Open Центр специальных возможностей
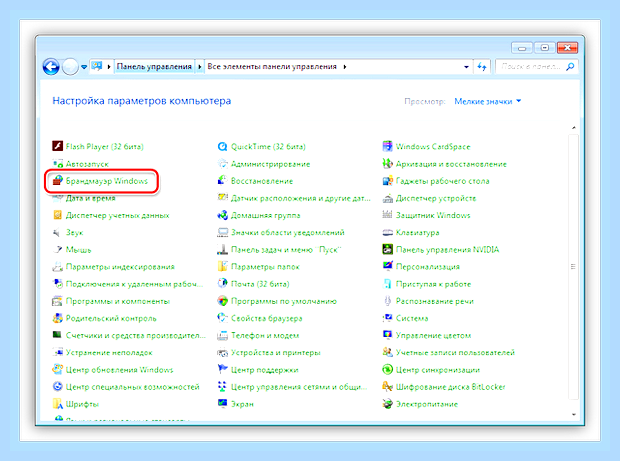Viewport: 620px width, 461px height. [x=132, y=387]
